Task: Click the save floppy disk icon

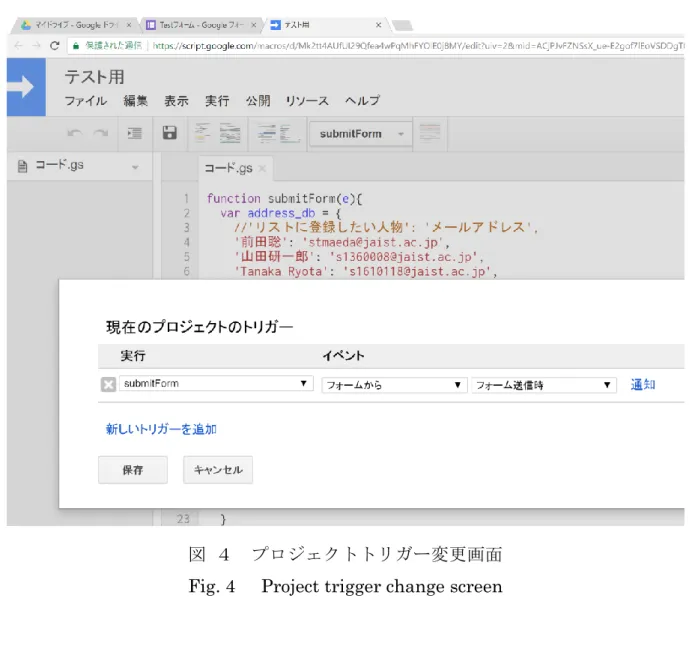Action: [x=169, y=133]
